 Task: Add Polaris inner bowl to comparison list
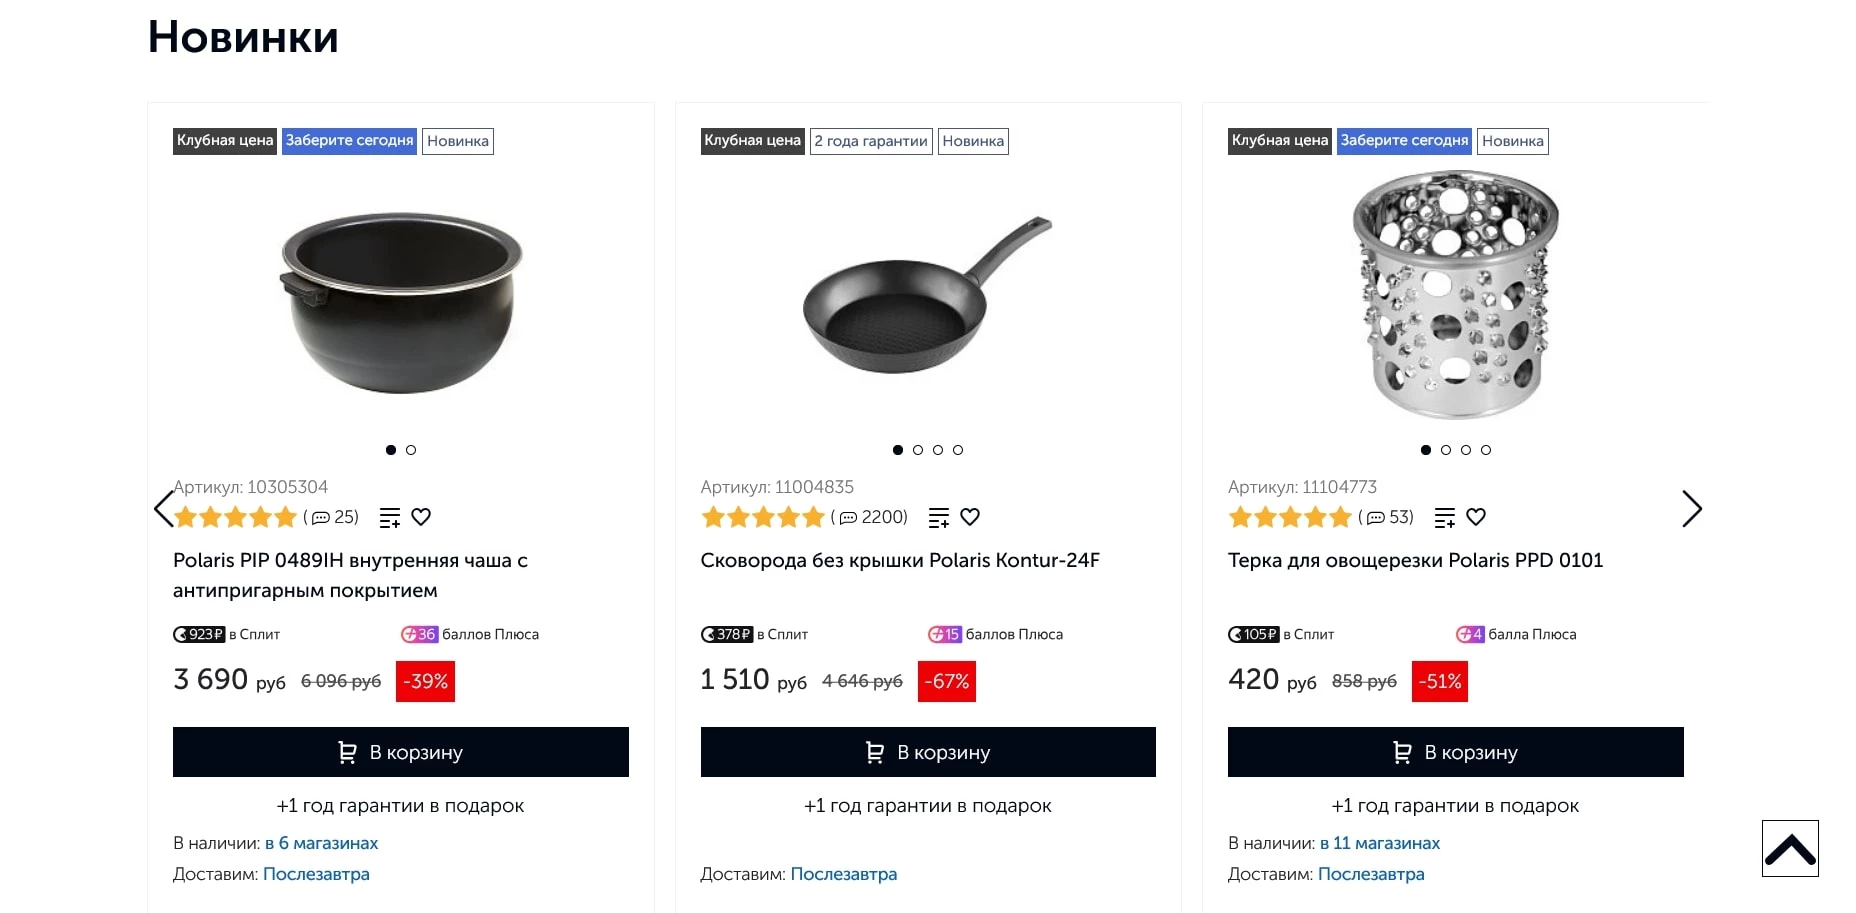[x=390, y=518]
